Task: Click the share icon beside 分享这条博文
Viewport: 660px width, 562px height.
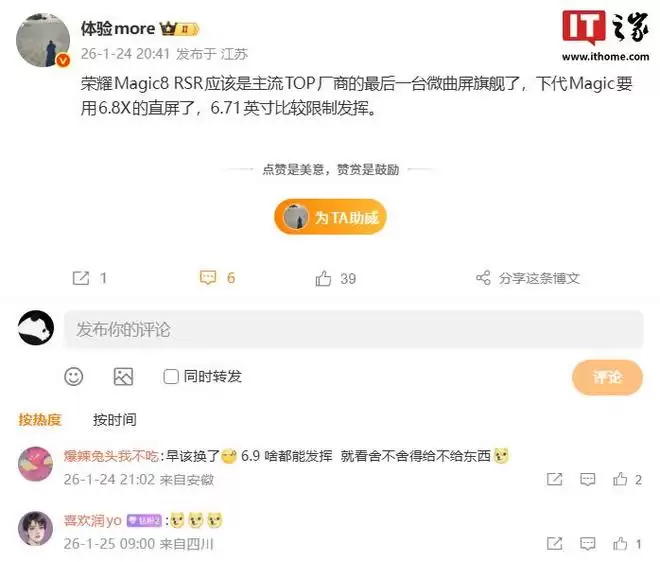Action: tap(483, 278)
